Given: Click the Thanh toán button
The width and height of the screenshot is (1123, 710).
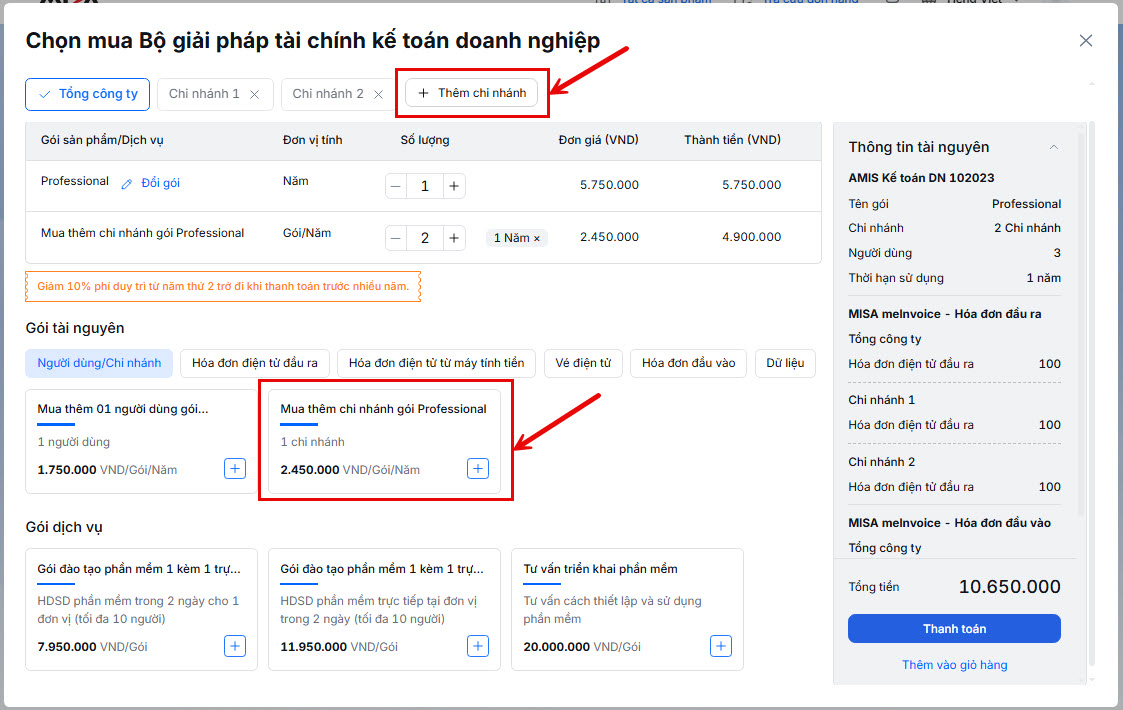Looking at the screenshot, I should point(954,628).
